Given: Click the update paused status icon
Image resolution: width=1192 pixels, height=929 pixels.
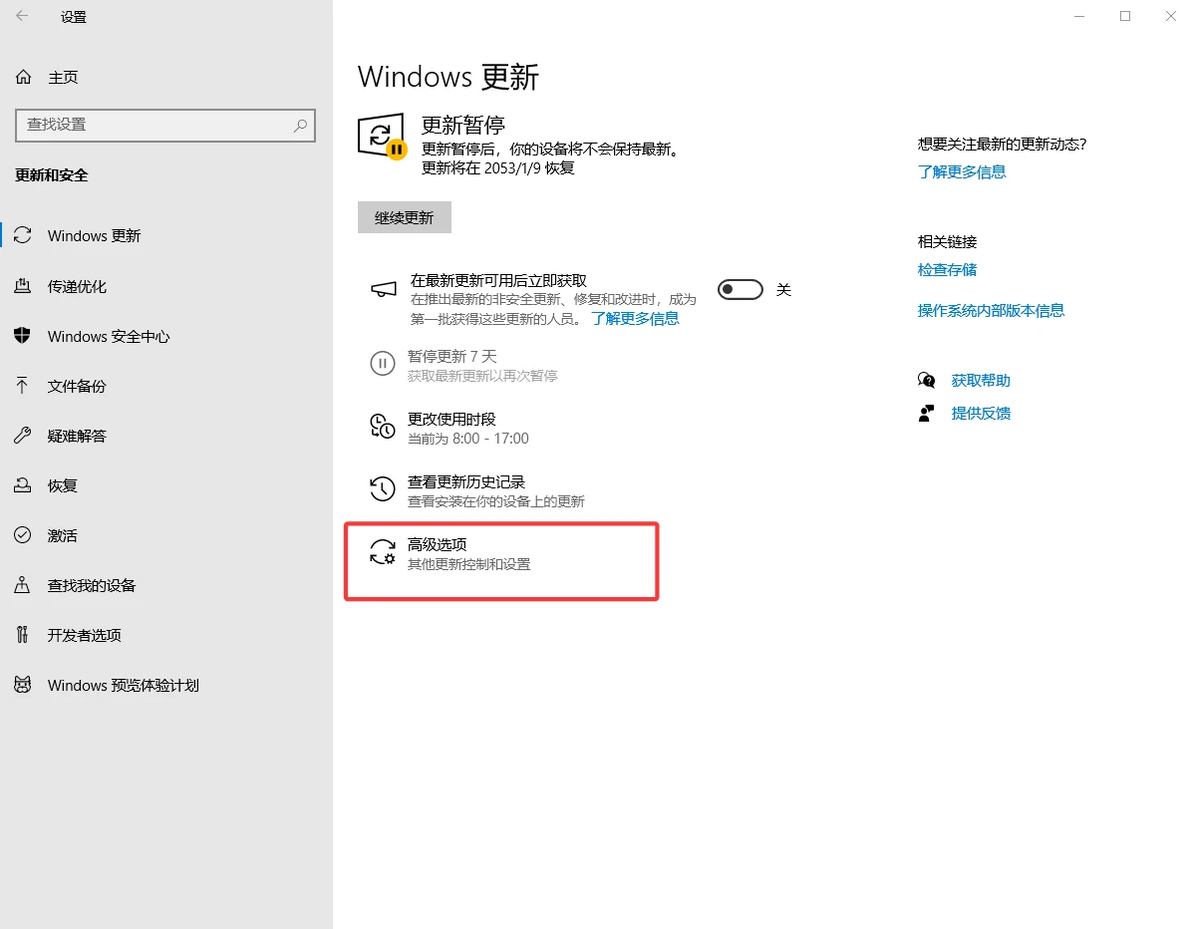Looking at the screenshot, I should click(382, 137).
